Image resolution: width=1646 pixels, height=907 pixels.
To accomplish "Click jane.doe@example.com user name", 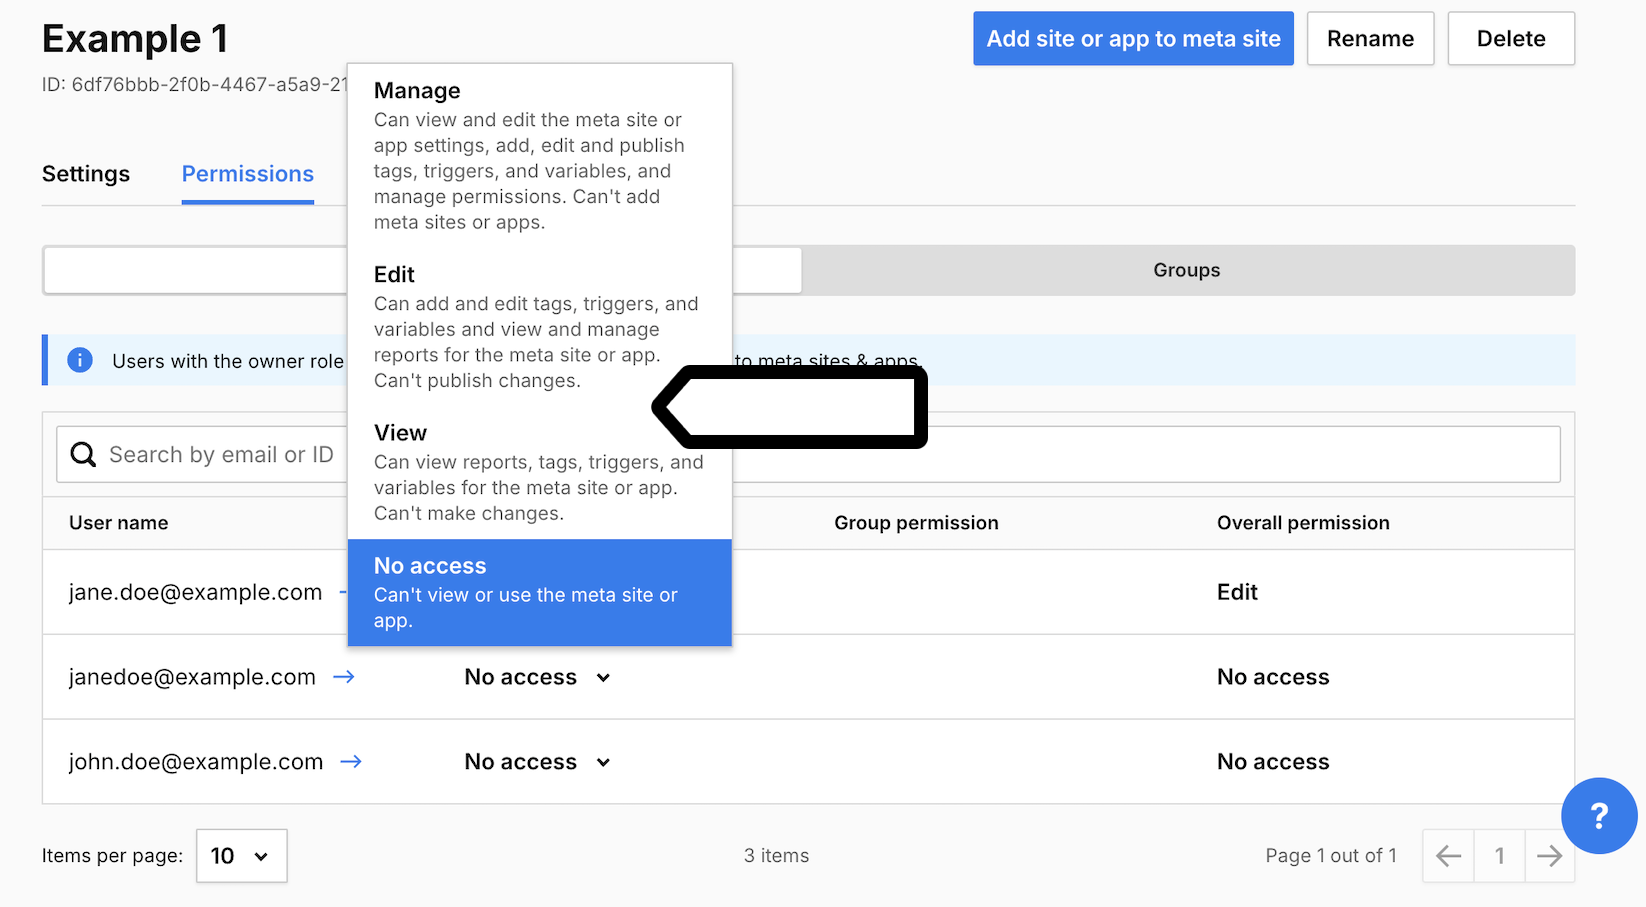I will point(195,592).
